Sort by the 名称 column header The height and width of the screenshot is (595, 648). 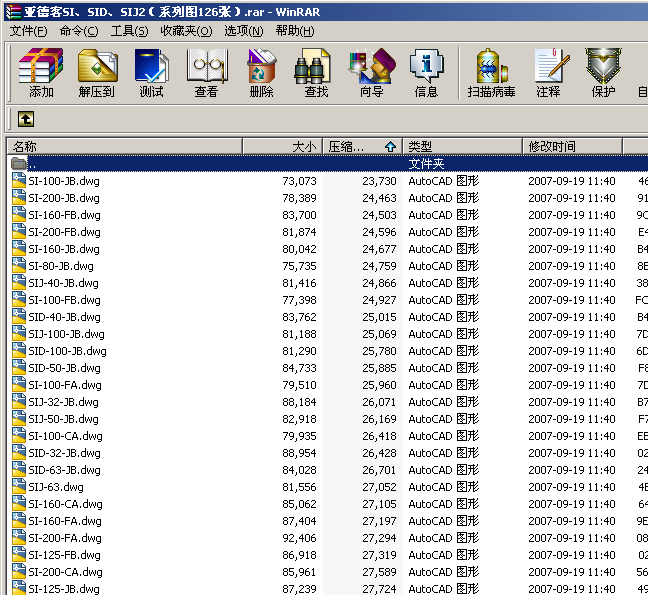124,146
